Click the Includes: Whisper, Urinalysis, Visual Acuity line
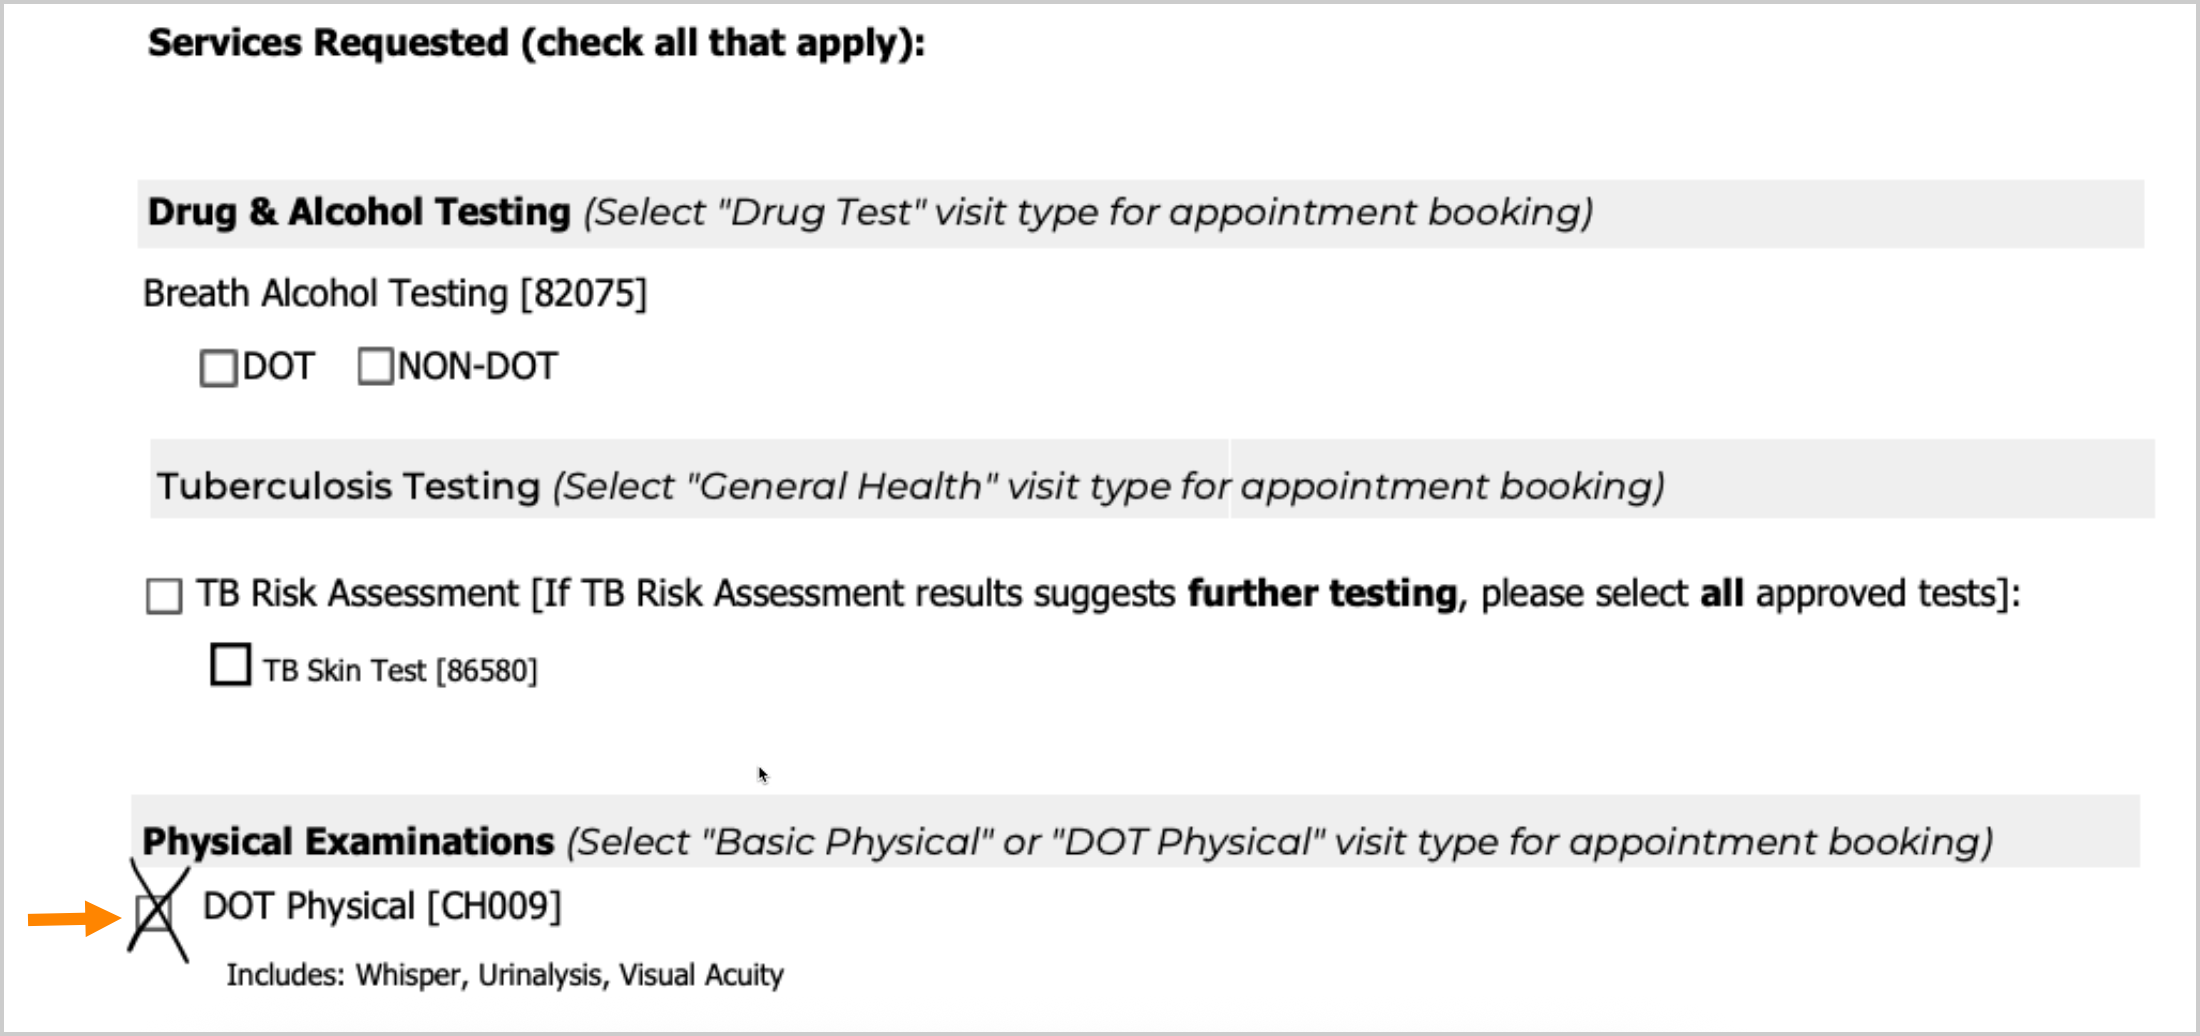 click(x=505, y=975)
